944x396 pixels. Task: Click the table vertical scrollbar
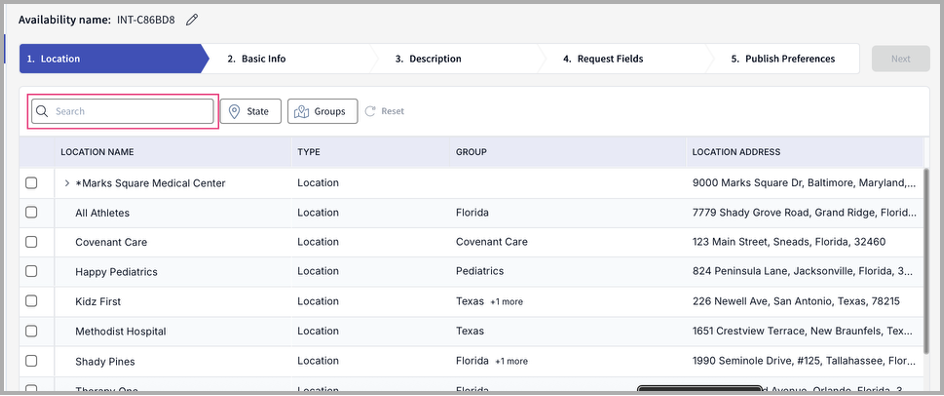tap(928, 260)
